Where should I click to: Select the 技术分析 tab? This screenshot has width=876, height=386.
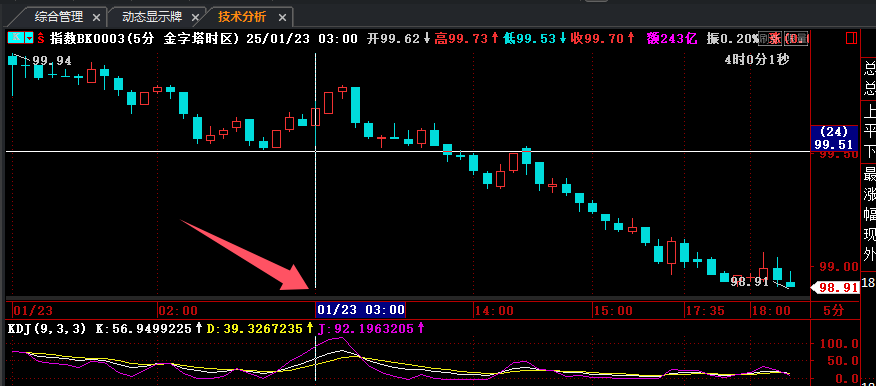[x=242, y=17]
